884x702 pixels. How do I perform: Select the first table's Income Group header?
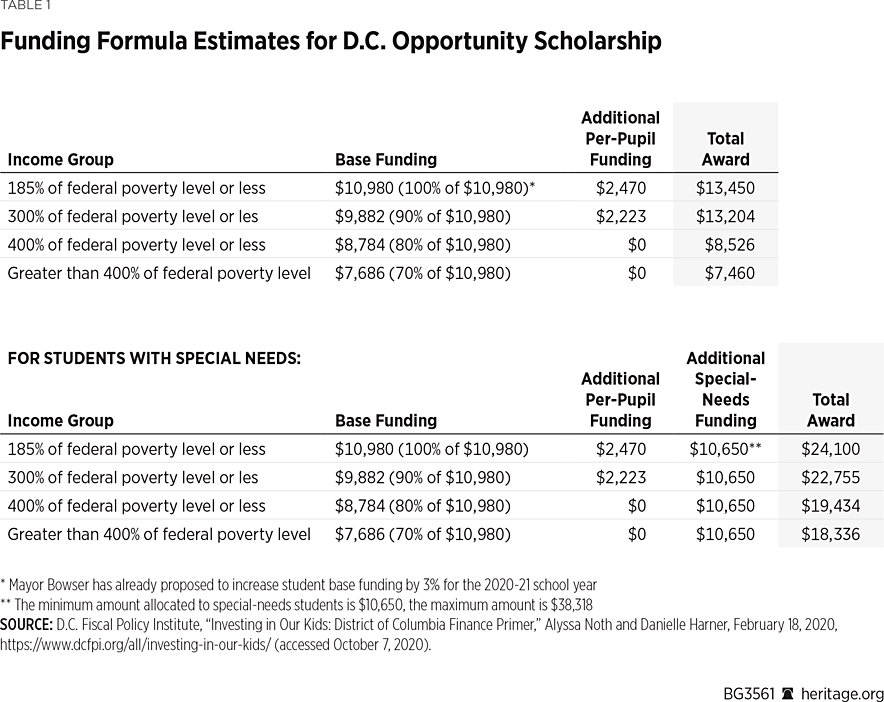(61, 160)
